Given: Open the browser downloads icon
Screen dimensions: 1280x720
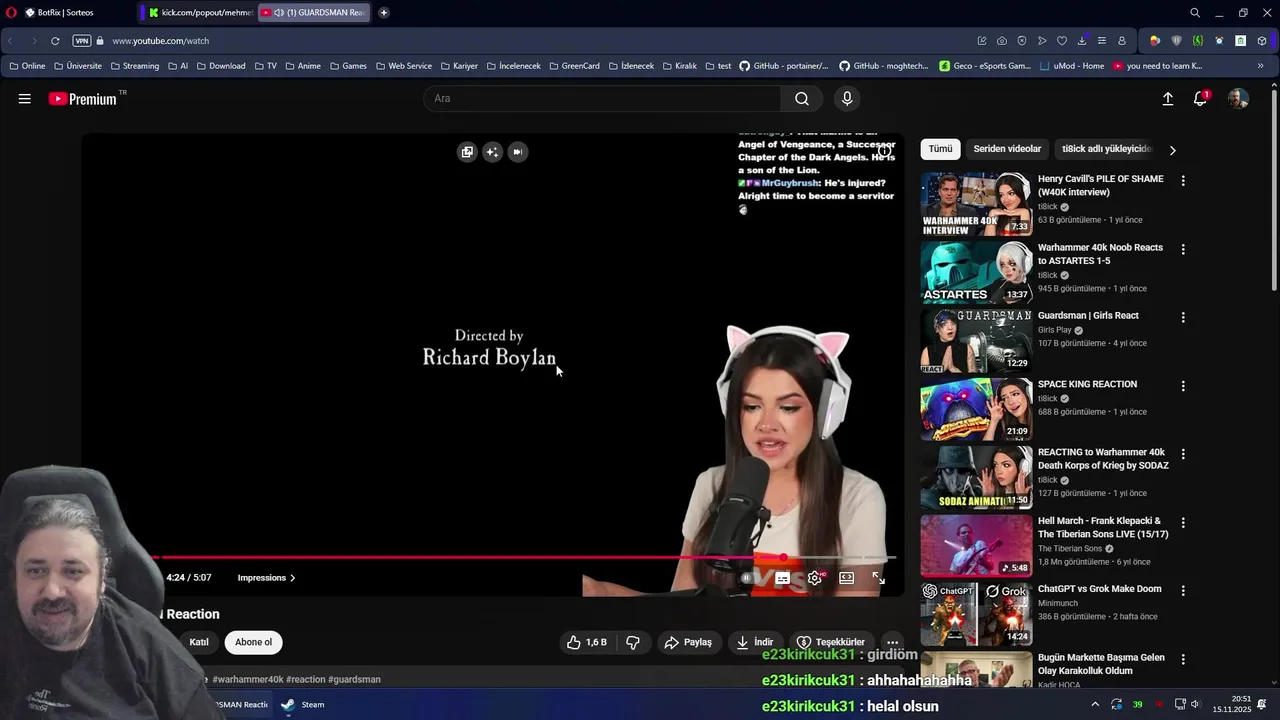Looking at the screenshot, I should [x=1082, y=41].
